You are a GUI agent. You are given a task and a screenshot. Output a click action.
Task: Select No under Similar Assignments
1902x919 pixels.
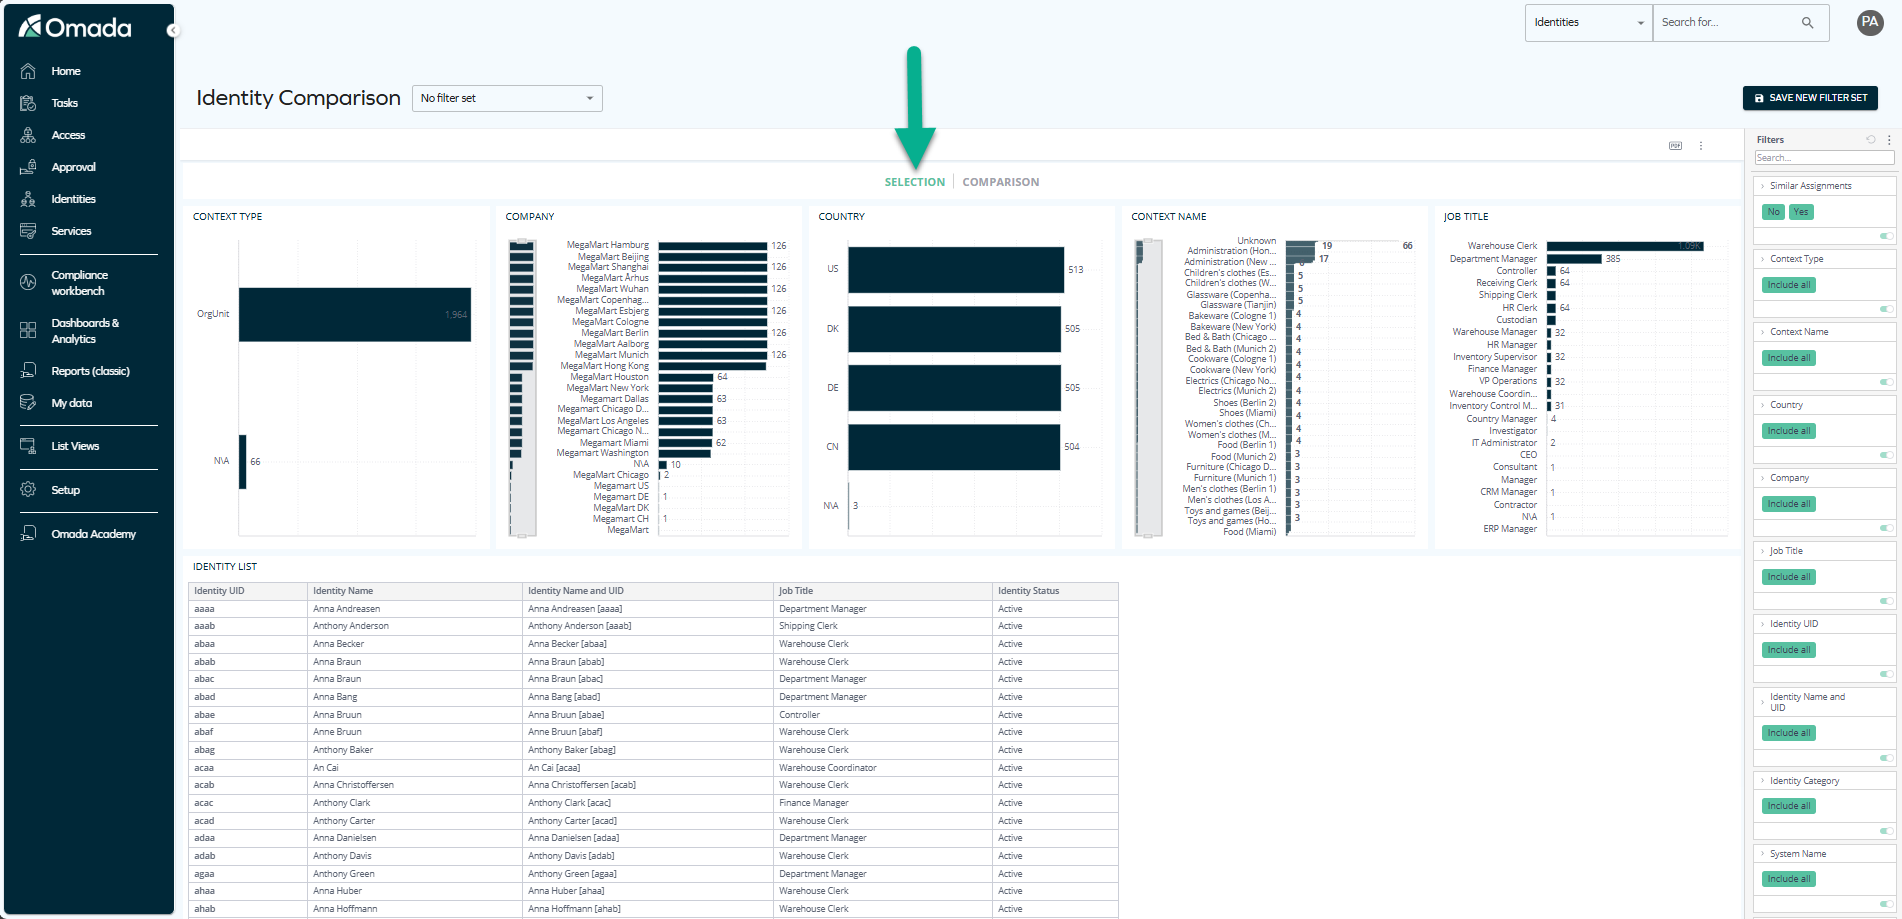(x=1773, y=212)
